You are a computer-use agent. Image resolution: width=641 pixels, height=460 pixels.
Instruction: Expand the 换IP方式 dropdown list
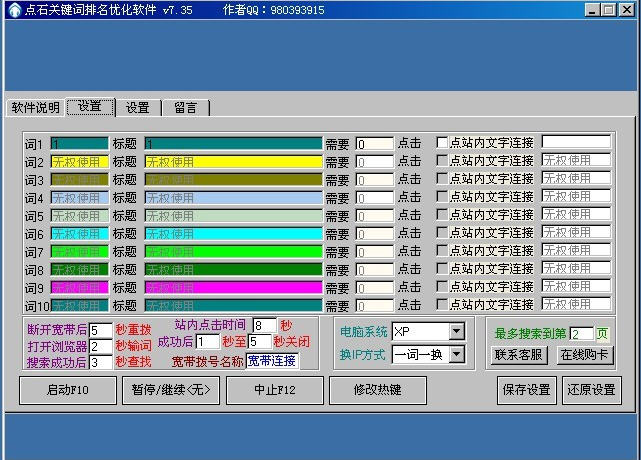[456, 354]
